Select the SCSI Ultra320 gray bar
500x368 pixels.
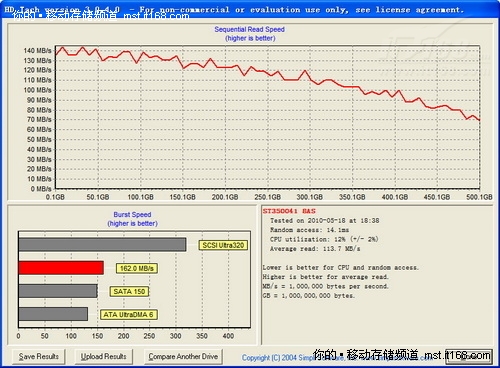pos(102,245)
